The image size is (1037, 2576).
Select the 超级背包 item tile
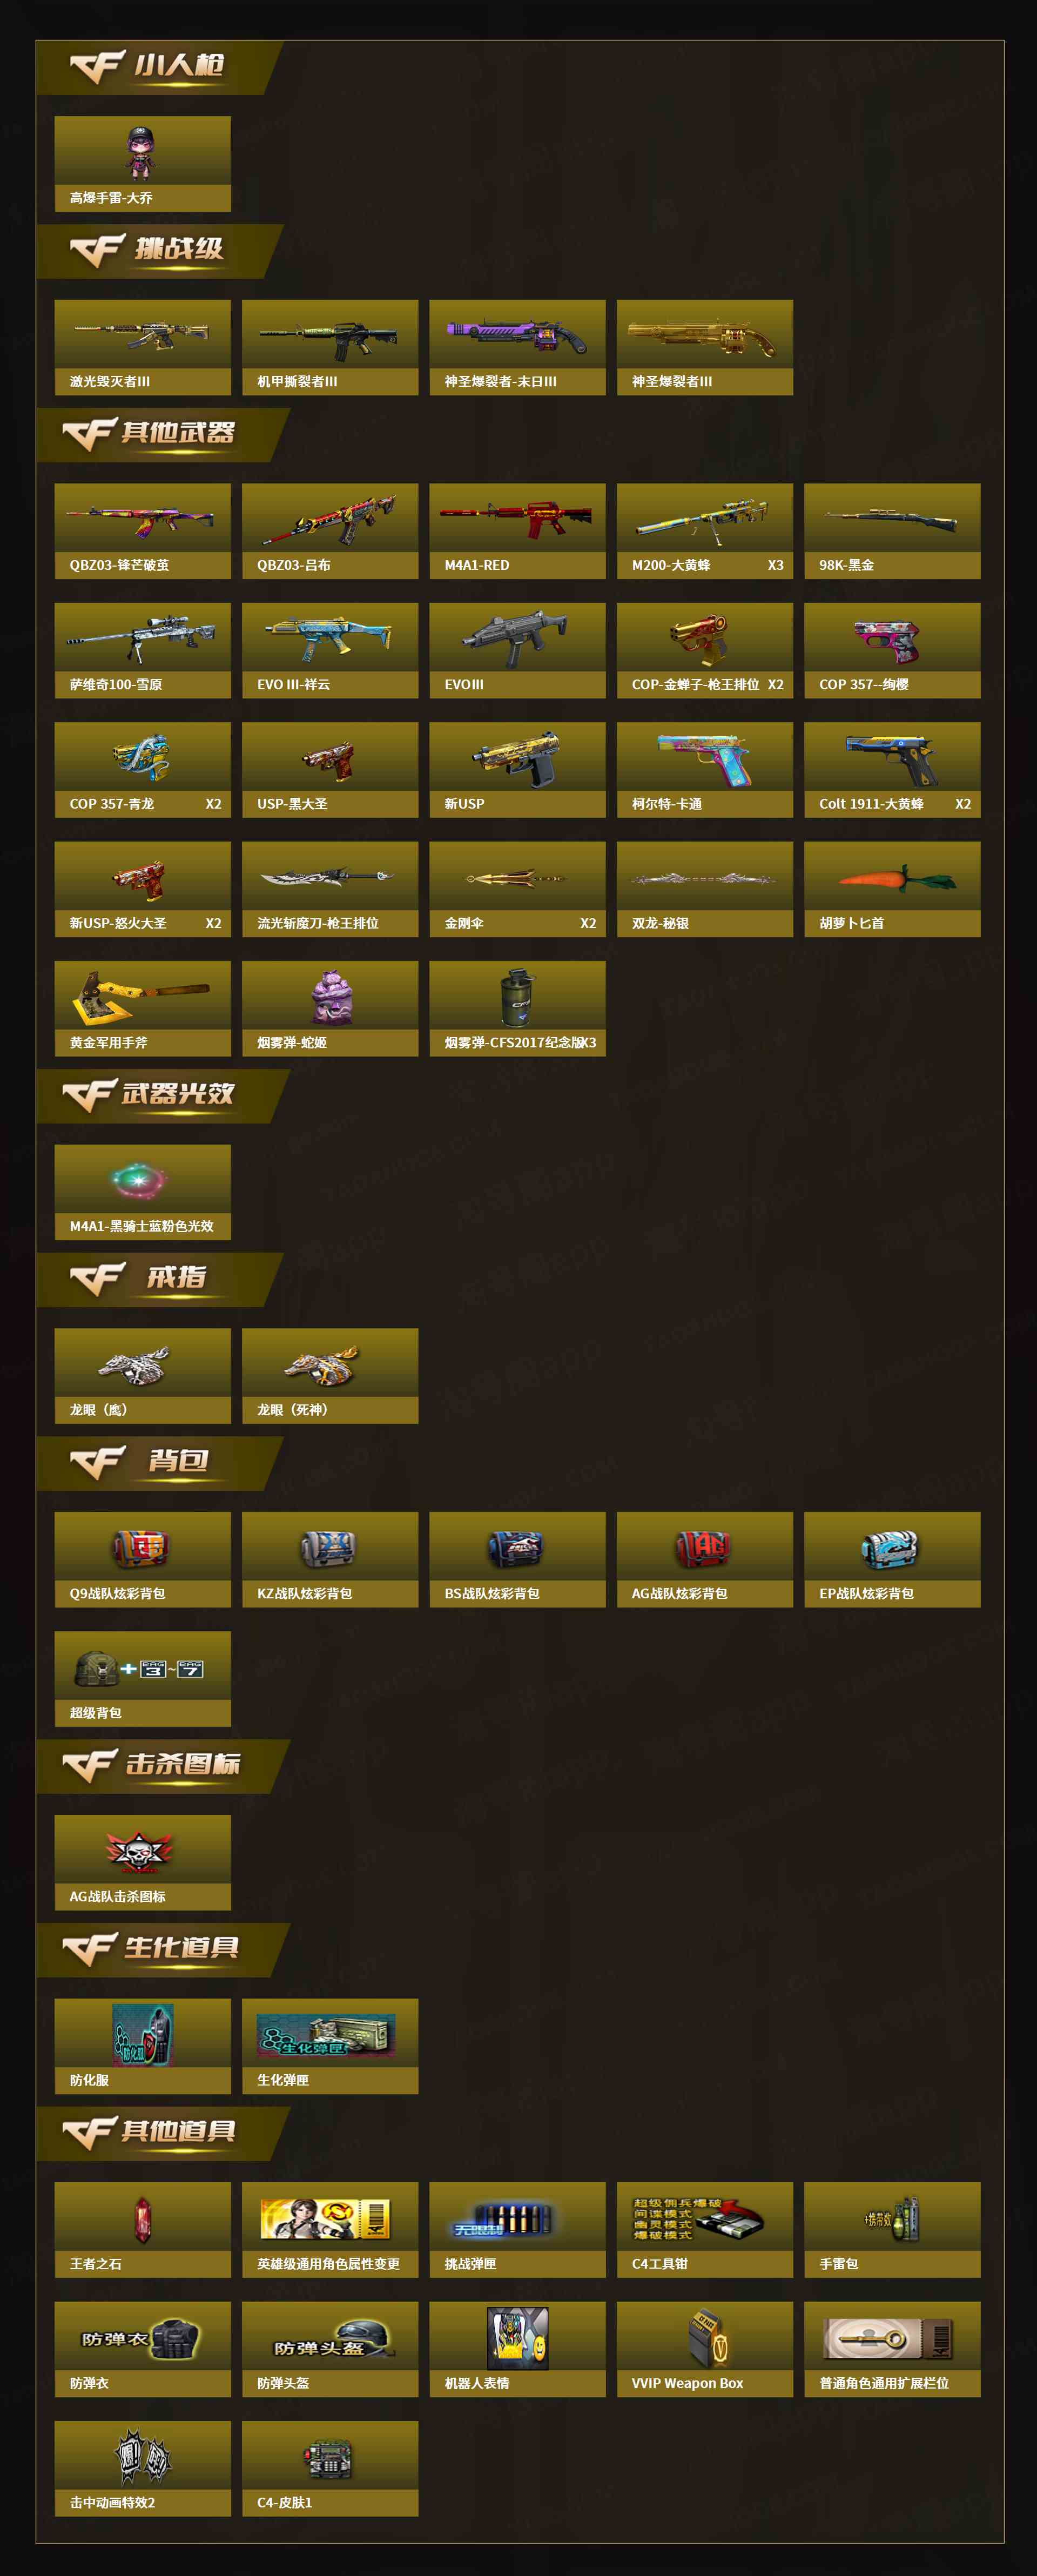(x=143, y=1679)
